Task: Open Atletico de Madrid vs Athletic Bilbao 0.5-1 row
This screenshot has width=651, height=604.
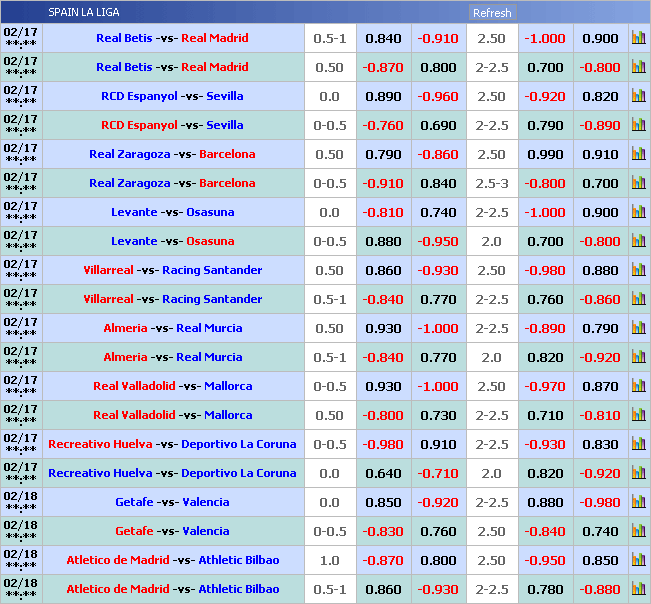Action: (172, 590)
